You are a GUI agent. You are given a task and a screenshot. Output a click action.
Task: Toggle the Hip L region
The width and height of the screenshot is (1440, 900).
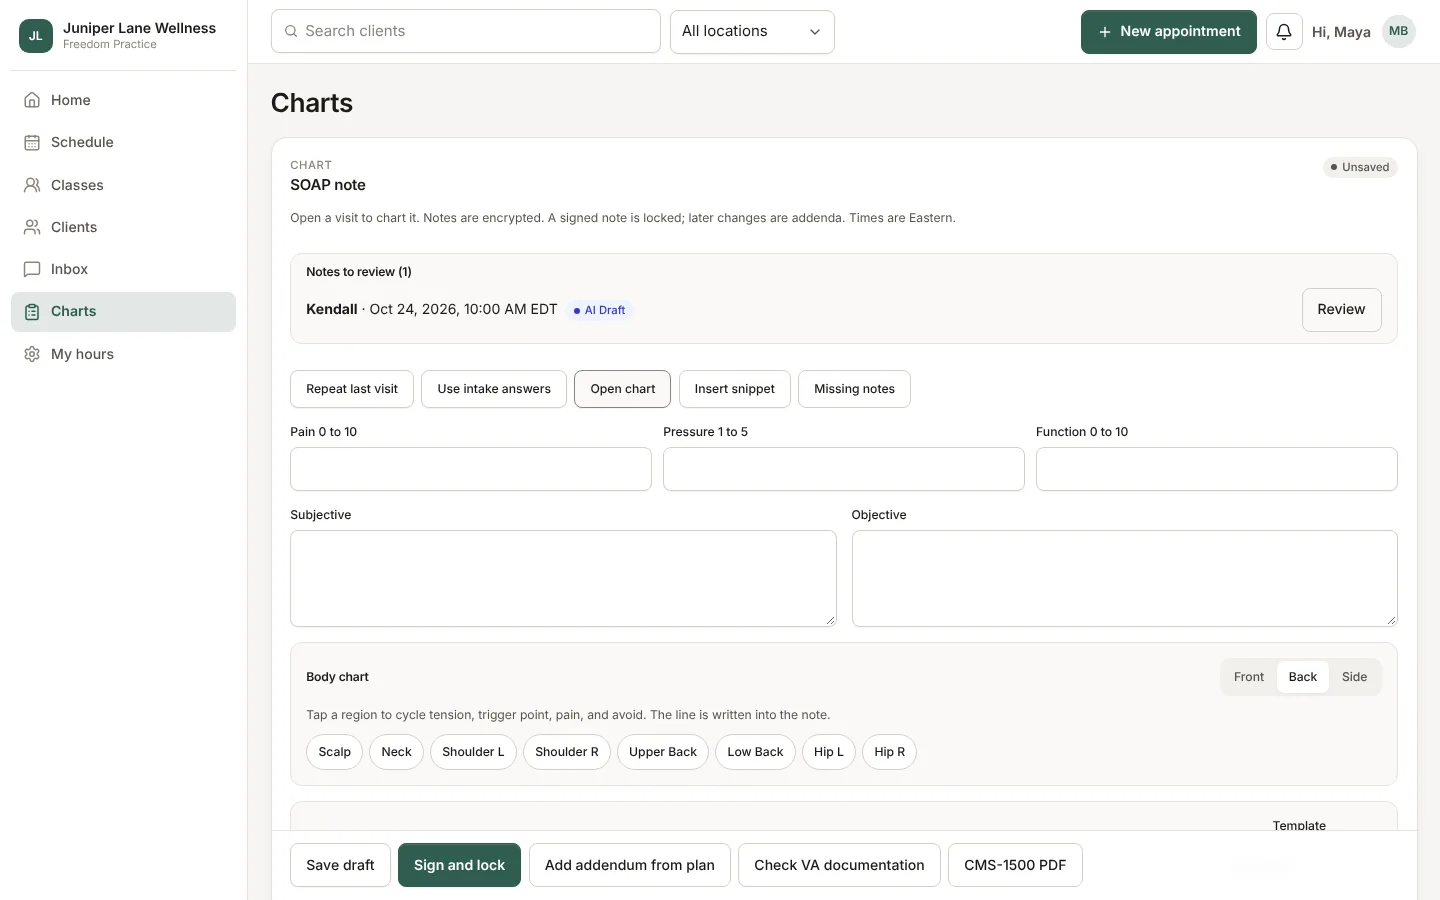click(x=829, y=752)
